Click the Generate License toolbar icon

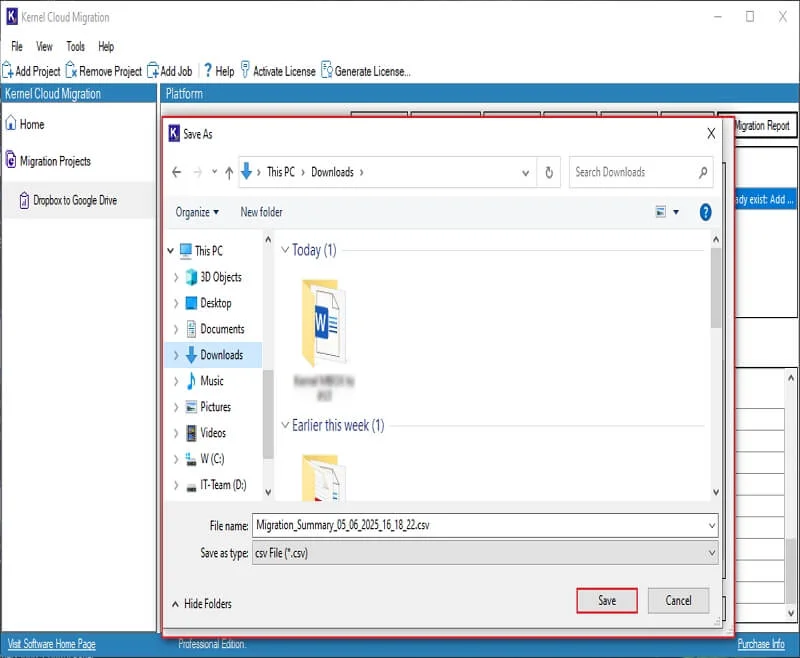(327, 70)
